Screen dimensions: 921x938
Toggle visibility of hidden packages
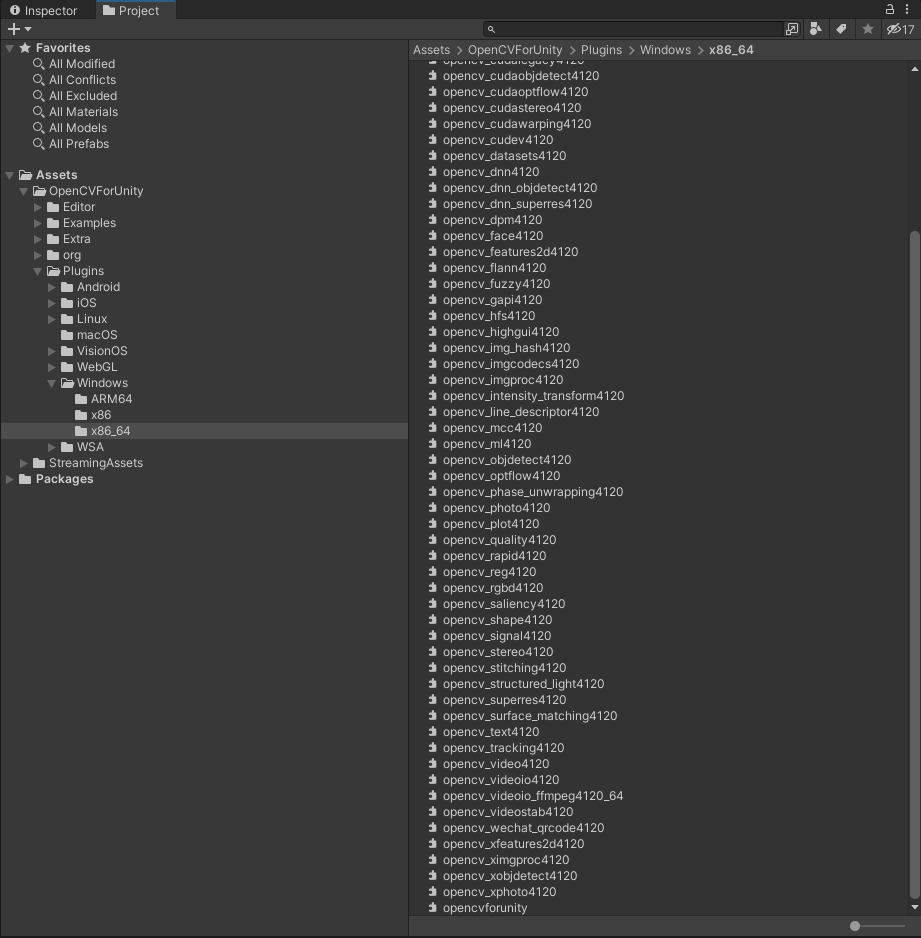(897, 29)
